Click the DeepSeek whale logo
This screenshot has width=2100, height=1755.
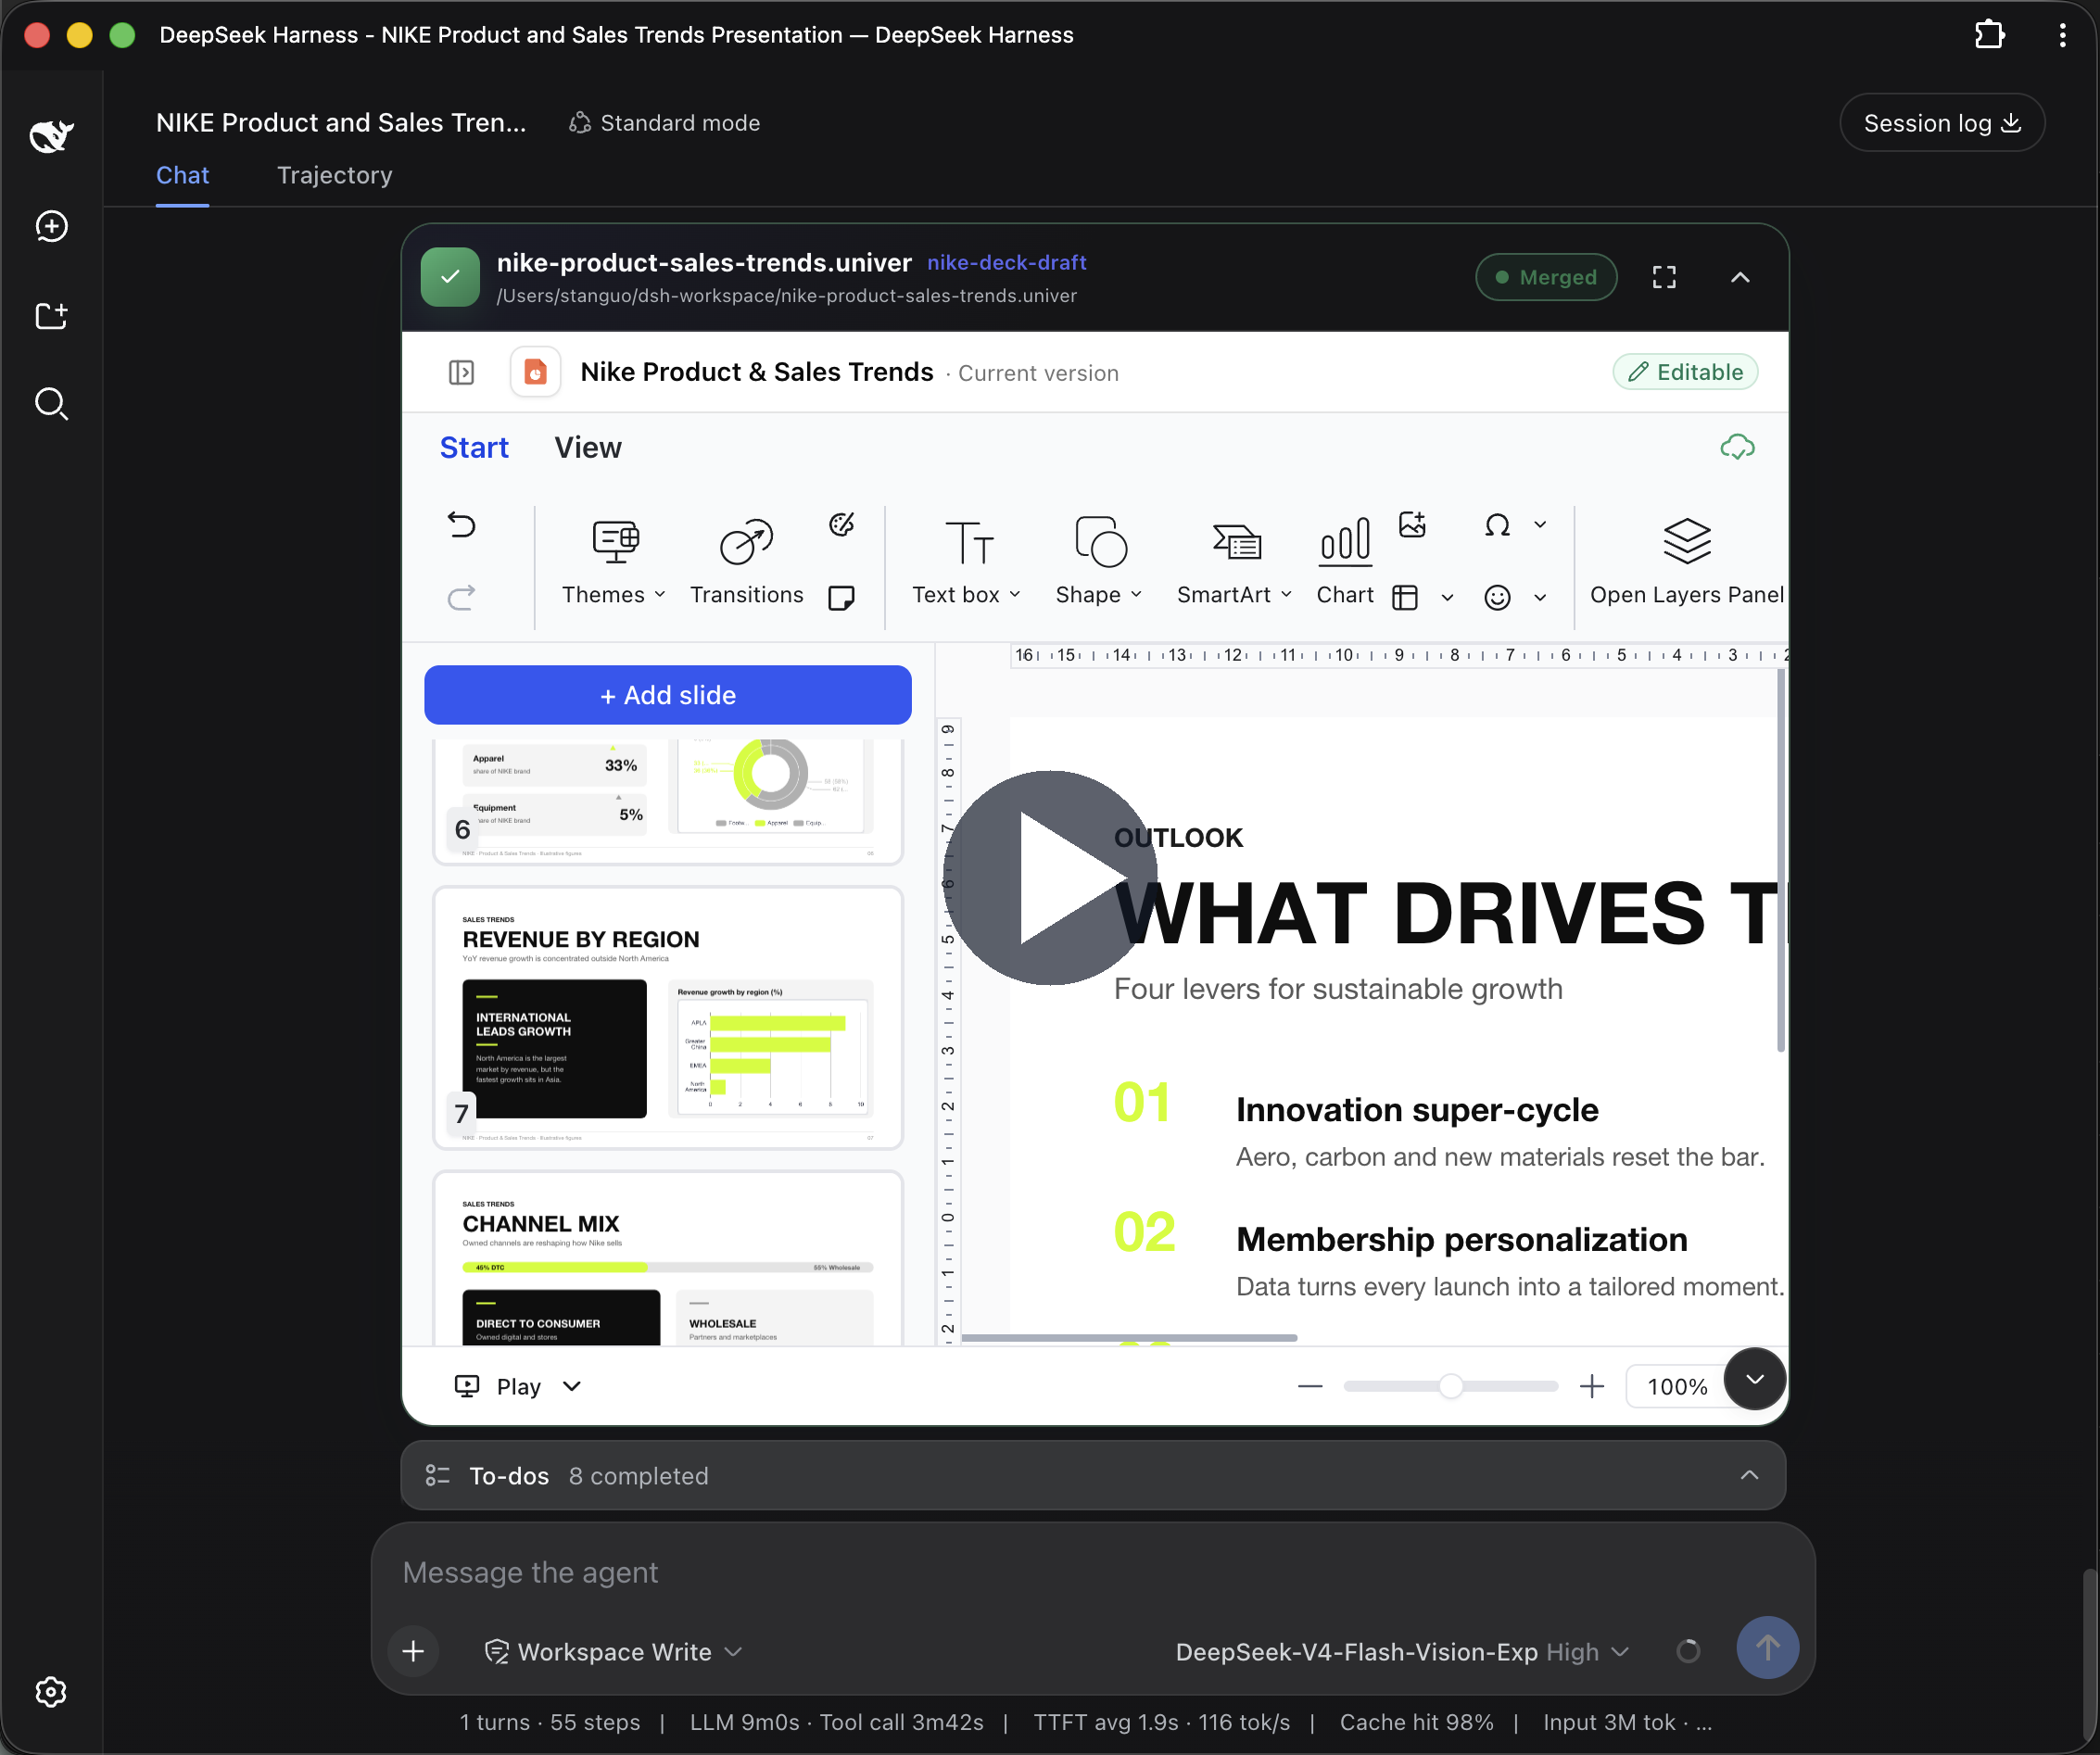51,134
